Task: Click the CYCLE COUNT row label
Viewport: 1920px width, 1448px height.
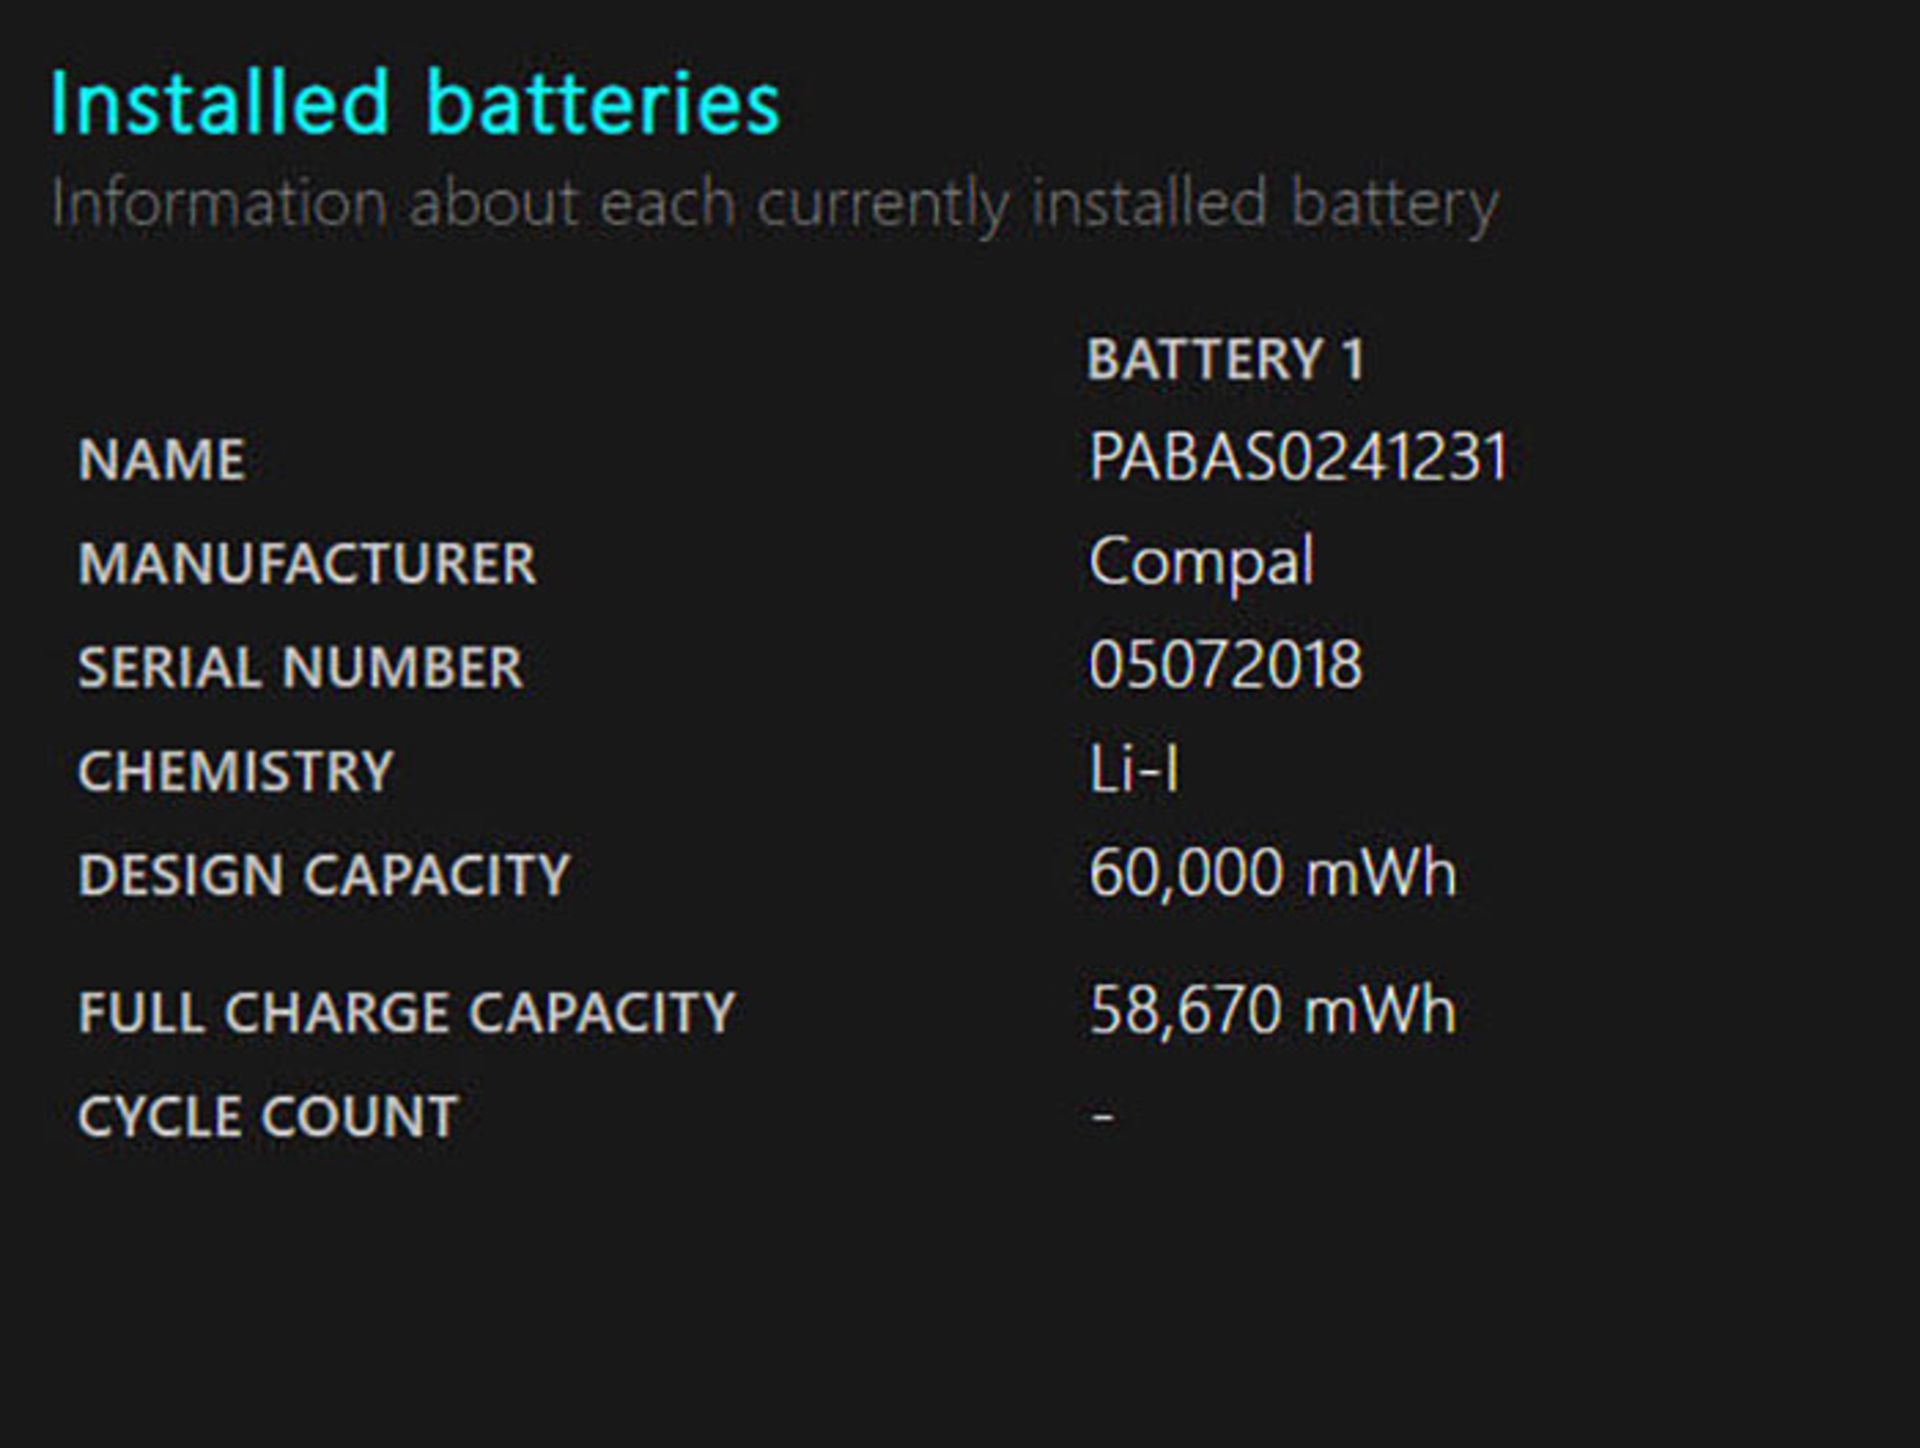Action: 268,1116
